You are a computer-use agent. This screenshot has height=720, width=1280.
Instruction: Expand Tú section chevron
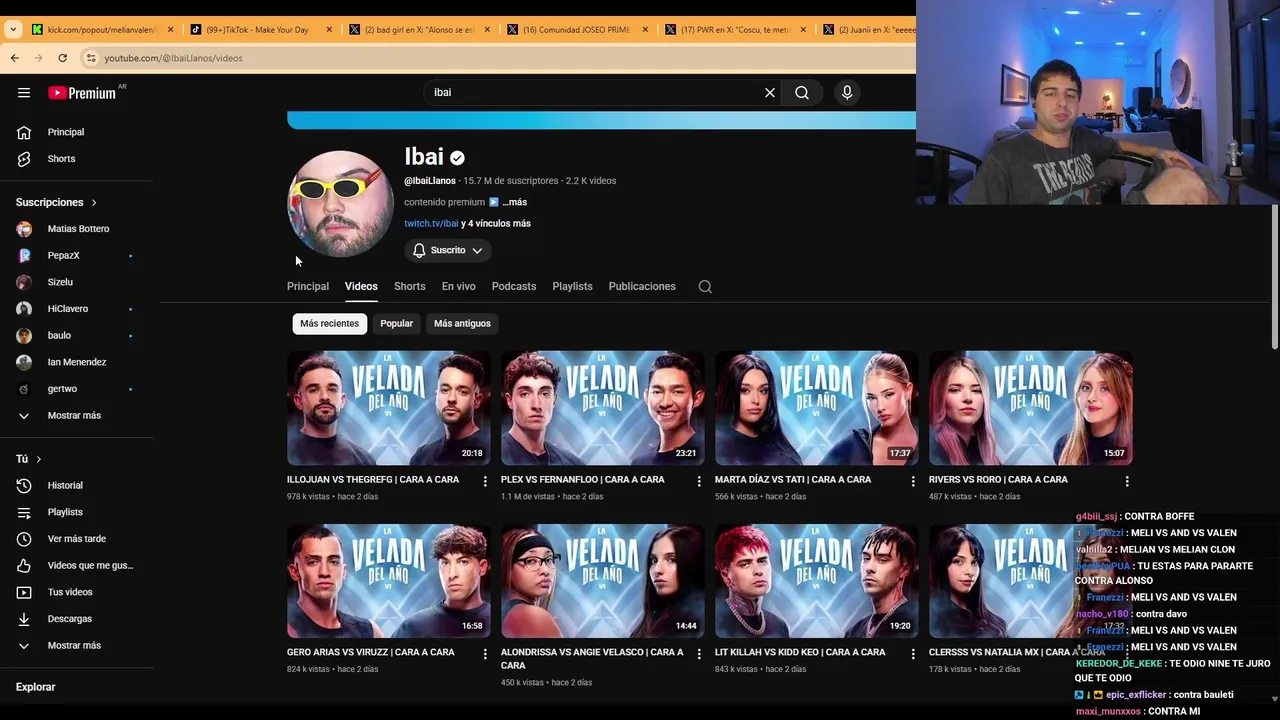pyautogui.click(x=38, y=459)
